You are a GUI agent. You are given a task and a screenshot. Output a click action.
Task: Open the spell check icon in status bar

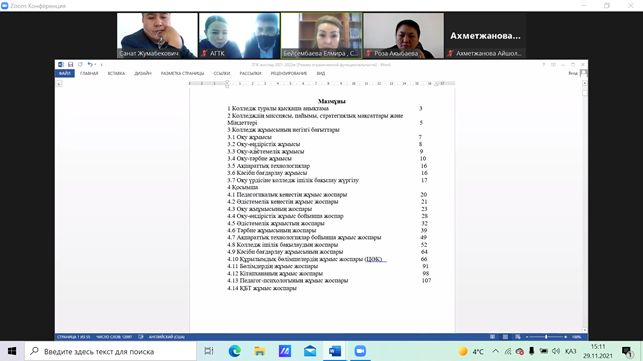141,337
